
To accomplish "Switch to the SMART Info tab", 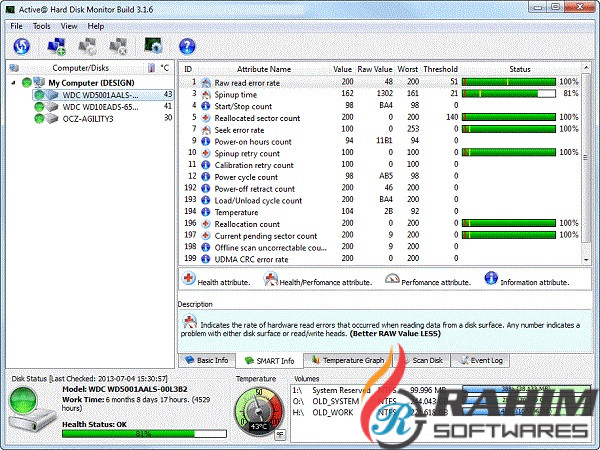I will pos(269,361).
